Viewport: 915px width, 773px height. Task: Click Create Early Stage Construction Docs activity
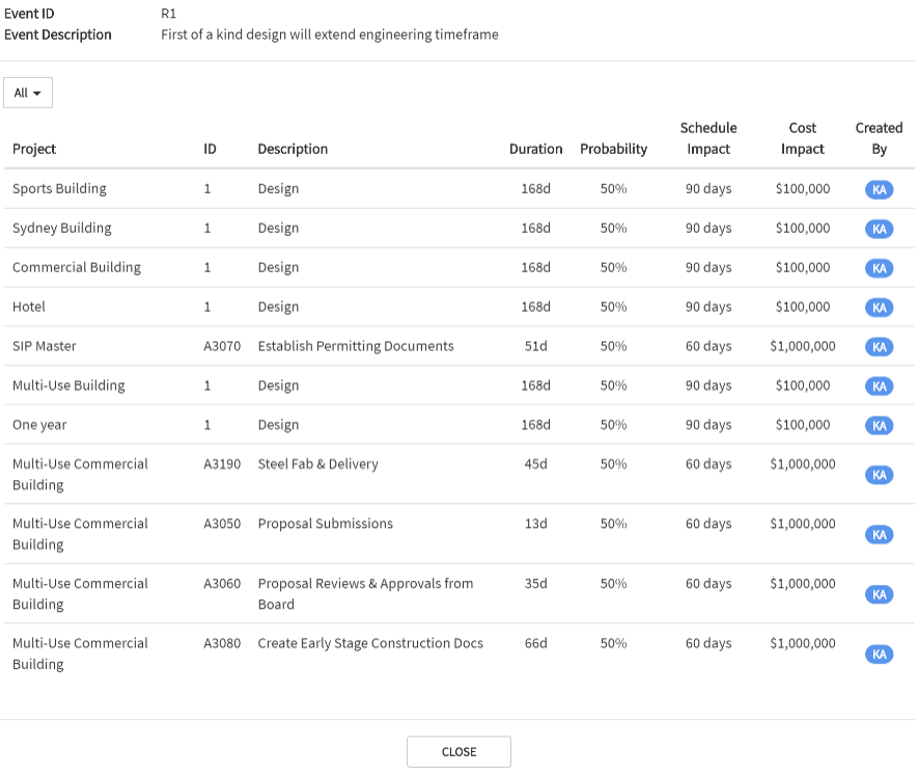click(370, 643)
